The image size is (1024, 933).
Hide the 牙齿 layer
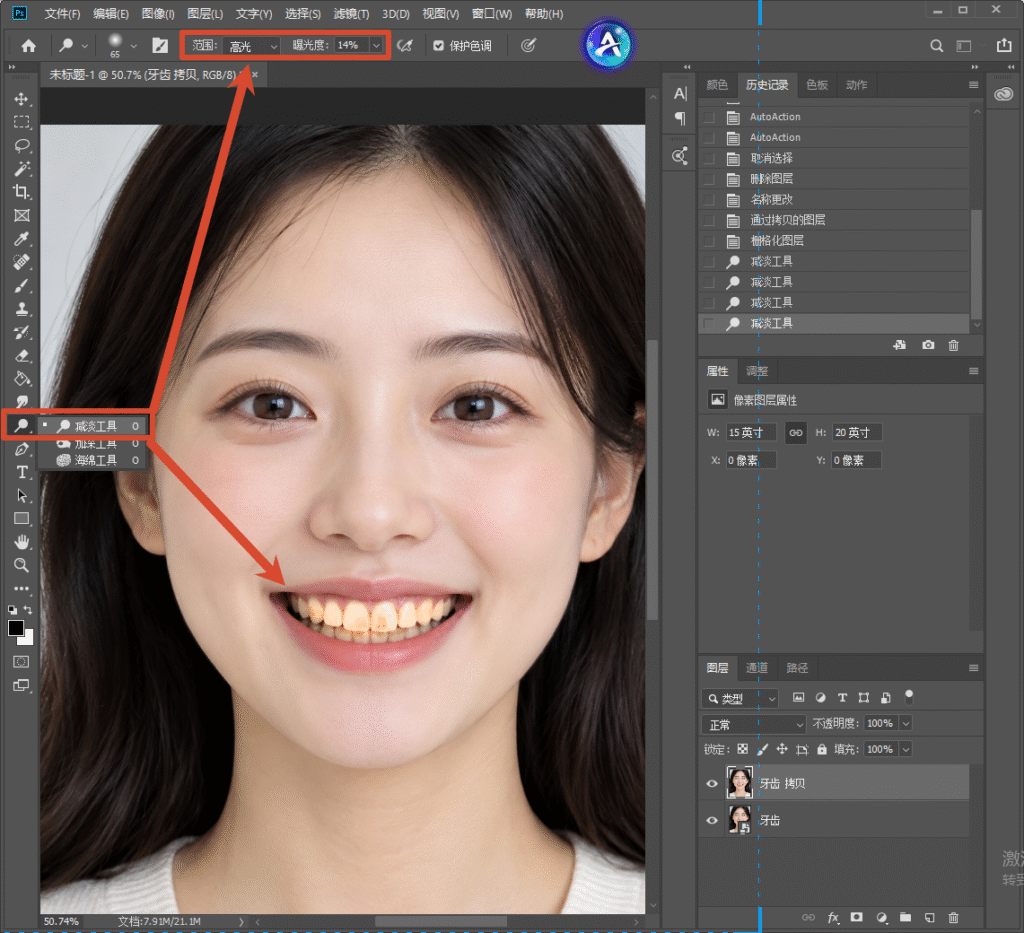pos(712,821)
